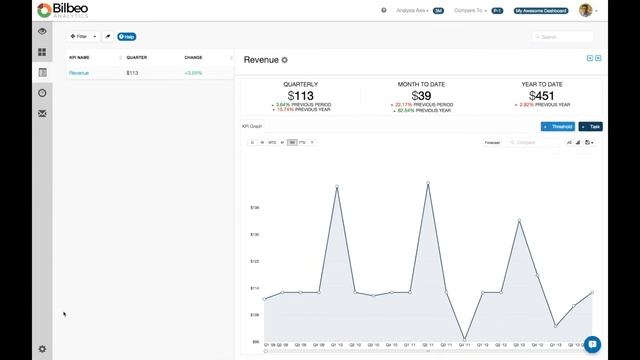Click the +3.64% change cell
Viewport: 640px width, 360px height.
point(193,73)
